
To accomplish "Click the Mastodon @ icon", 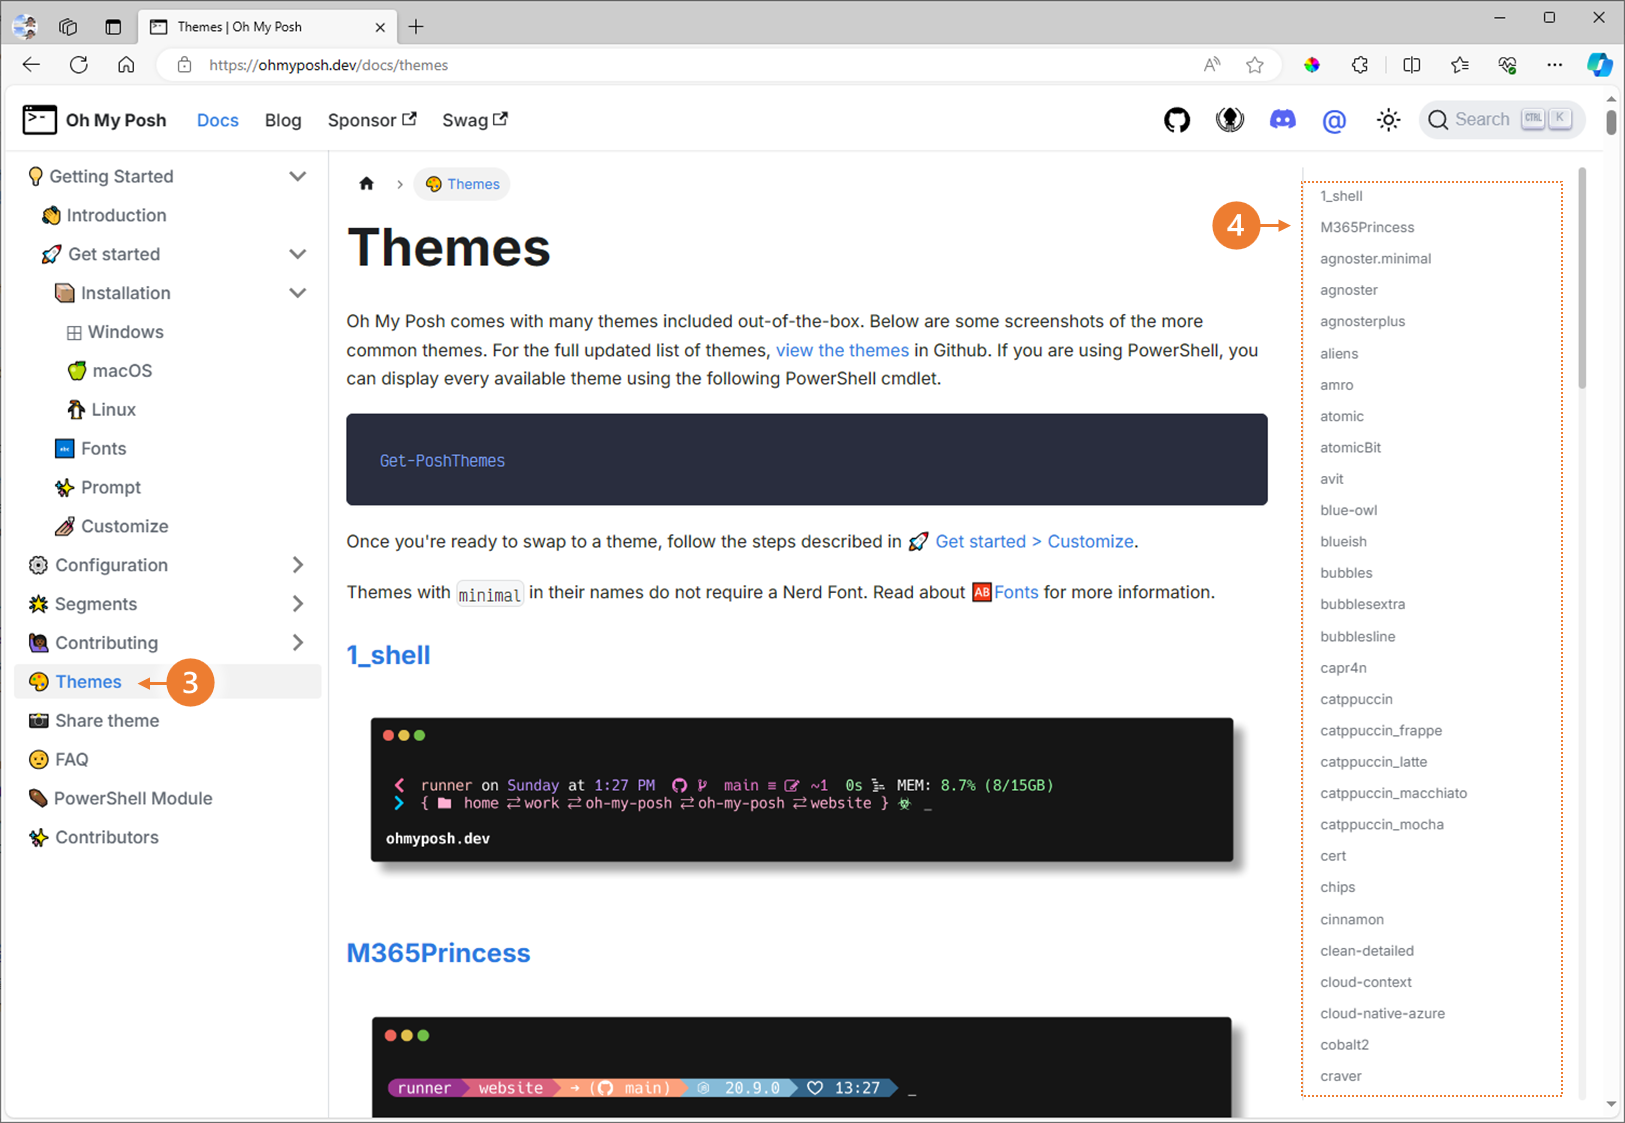I will click(x=1334, y=121).
